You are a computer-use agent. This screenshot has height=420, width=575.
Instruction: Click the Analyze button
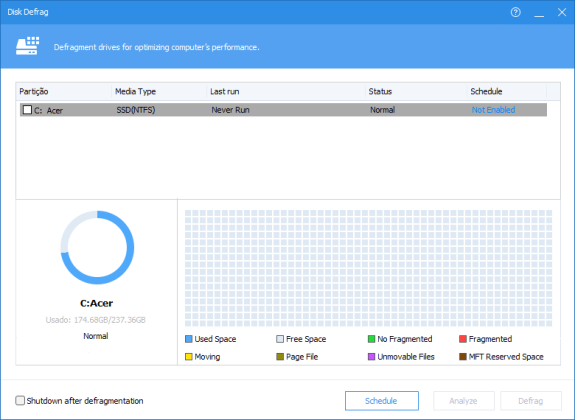(464, 401)
